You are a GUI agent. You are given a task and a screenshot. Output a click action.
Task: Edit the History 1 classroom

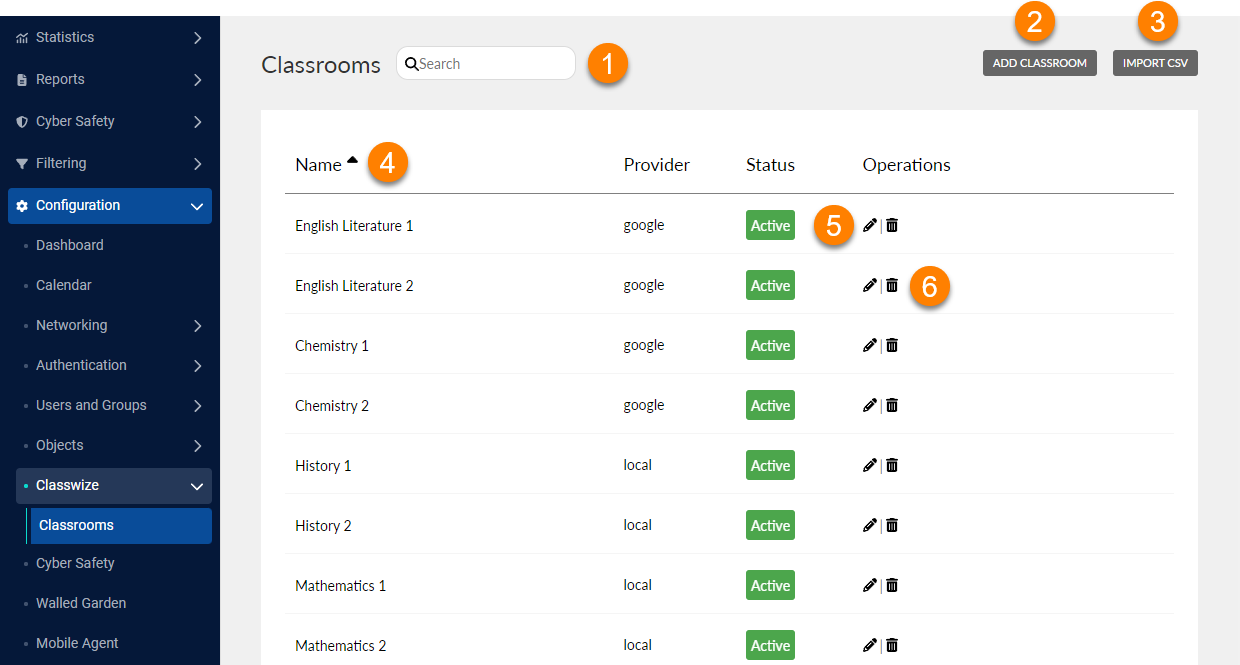click(869, 466)
